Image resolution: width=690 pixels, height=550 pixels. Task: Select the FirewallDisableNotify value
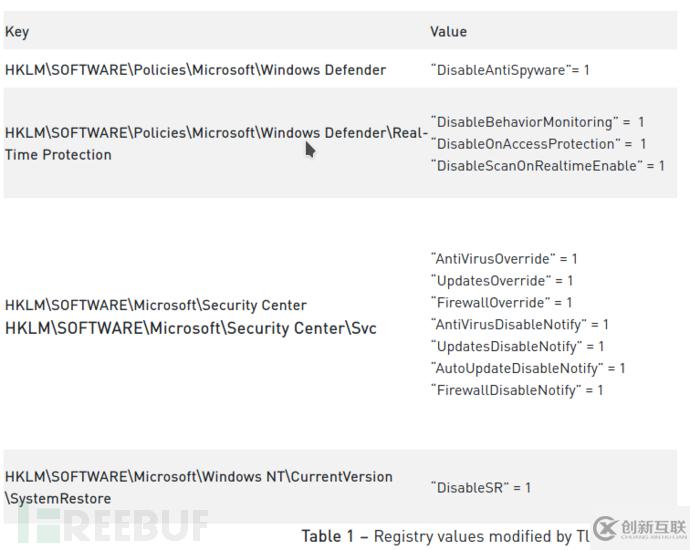[517, 390]
